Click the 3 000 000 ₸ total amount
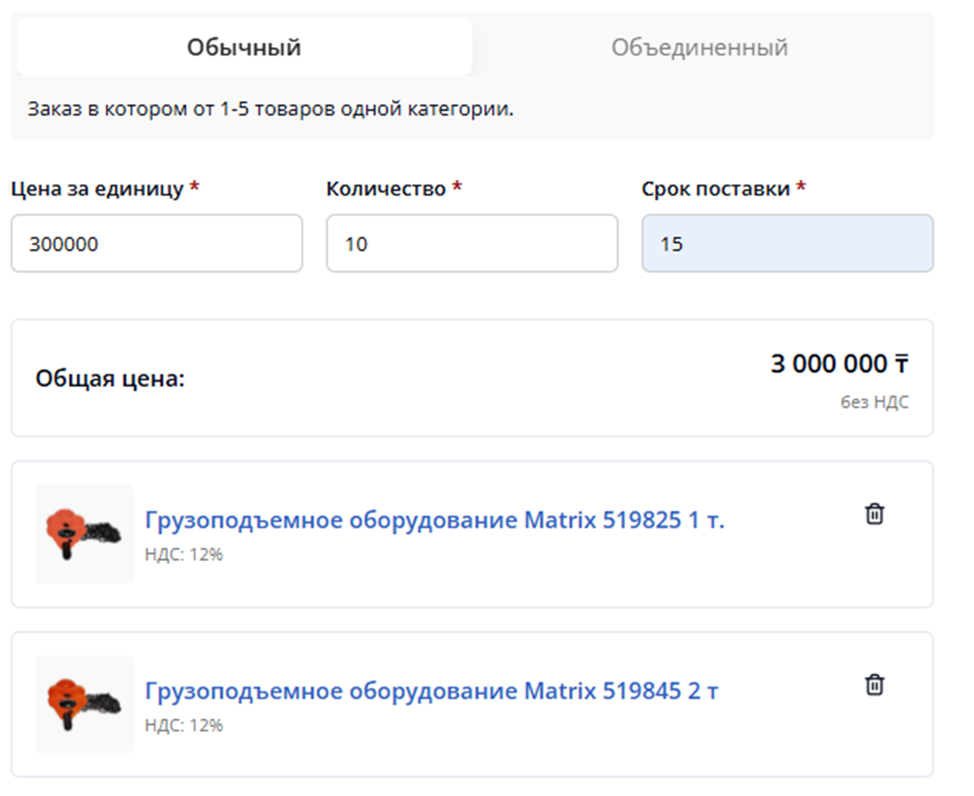The height and width of the screenshot is (796, 974). [x=839, y=364]
